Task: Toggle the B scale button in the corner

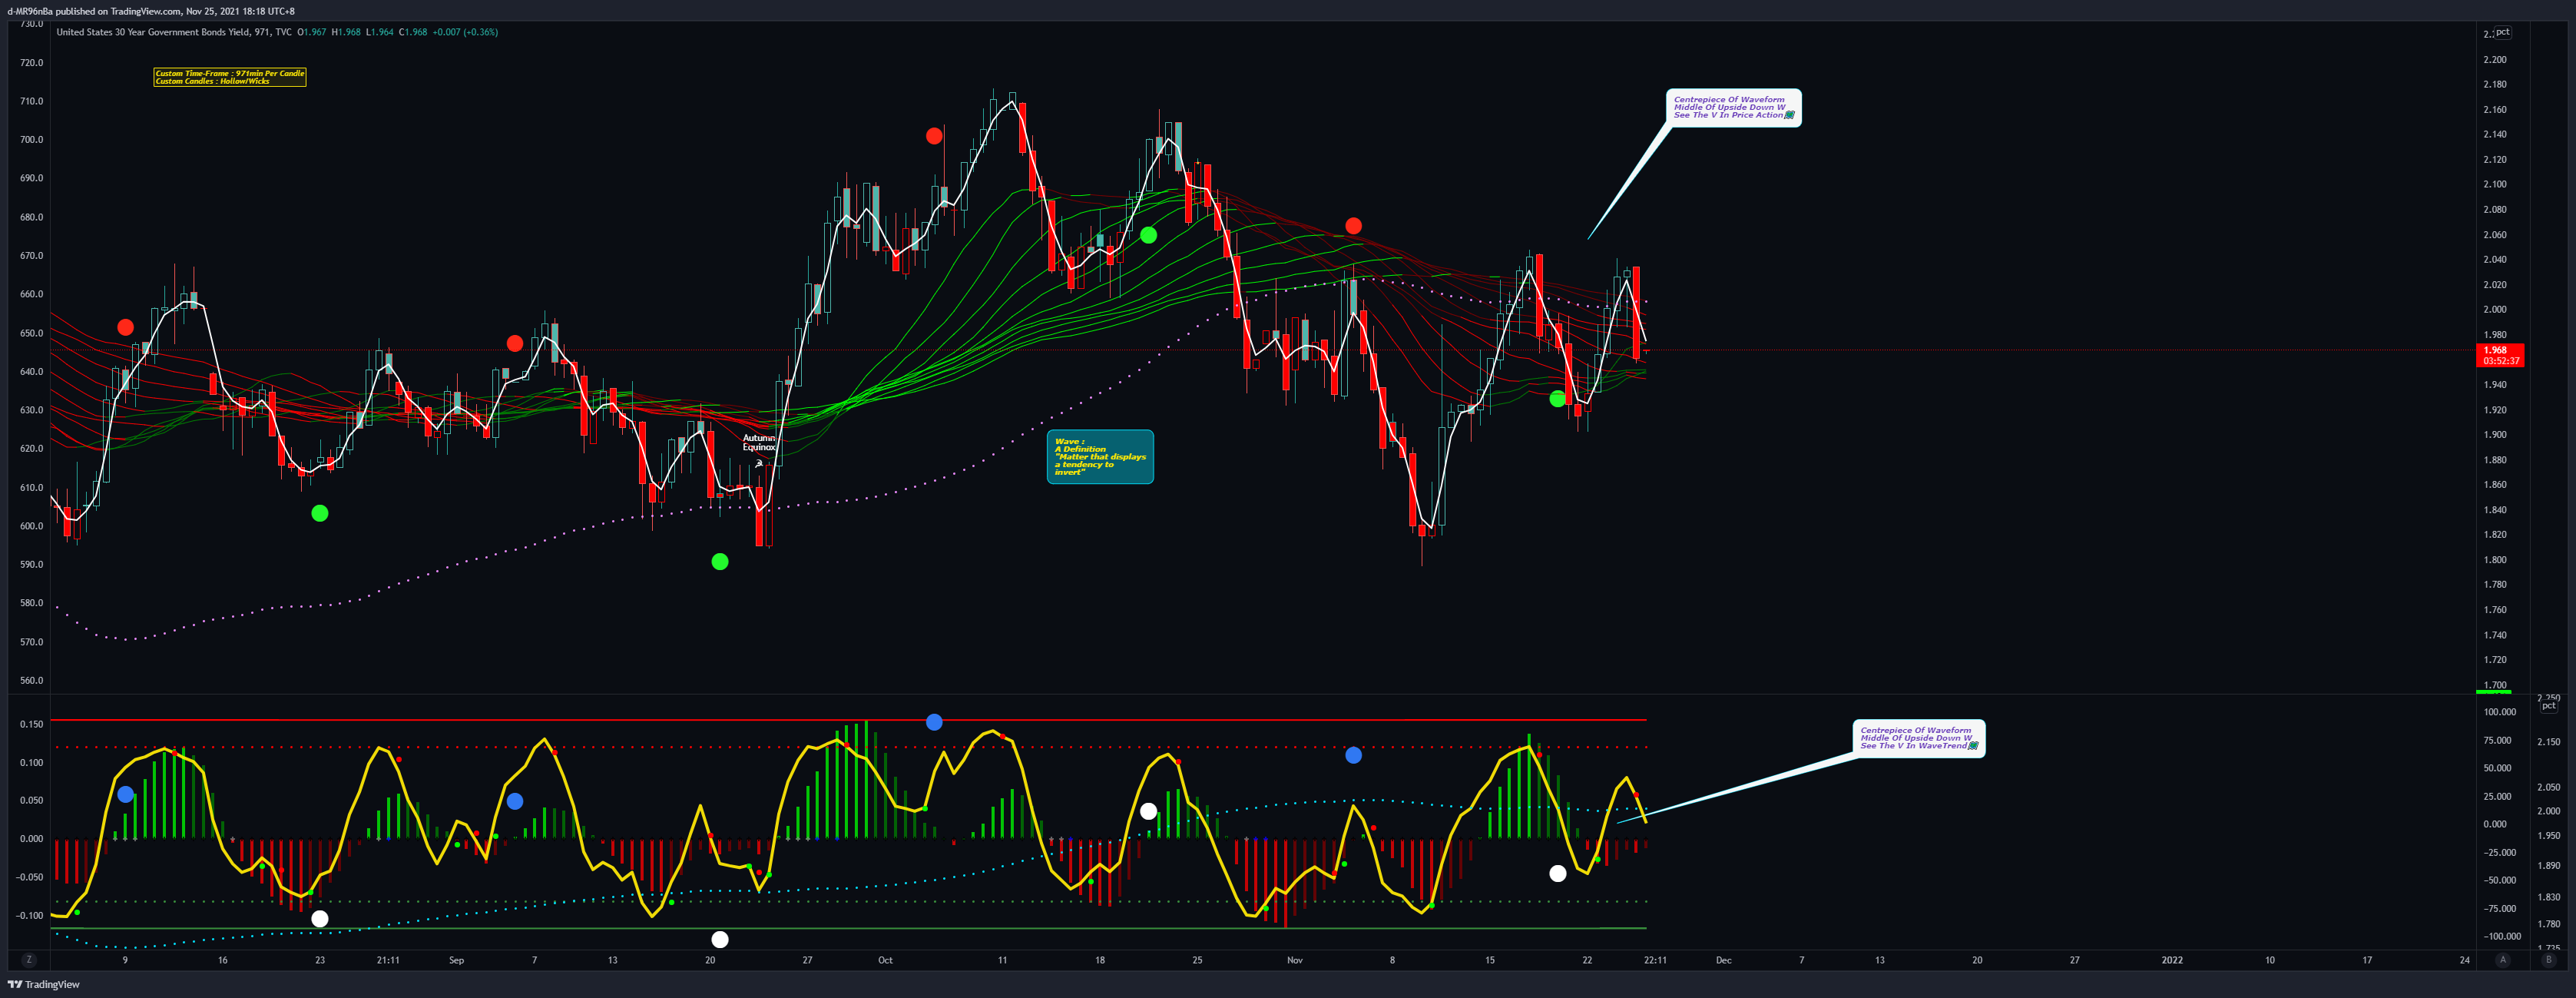Action: 2548,960
